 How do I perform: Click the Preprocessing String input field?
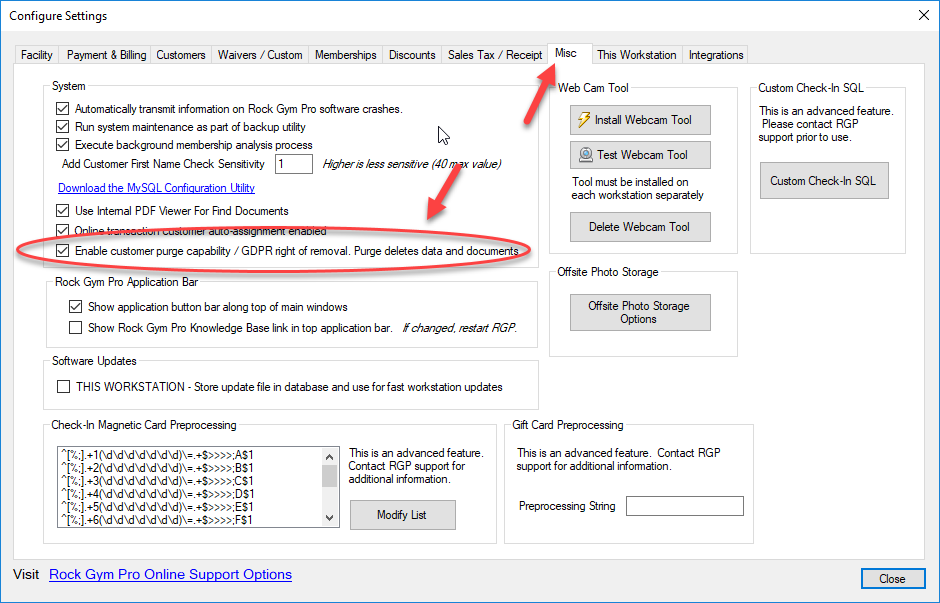(685, 506)
